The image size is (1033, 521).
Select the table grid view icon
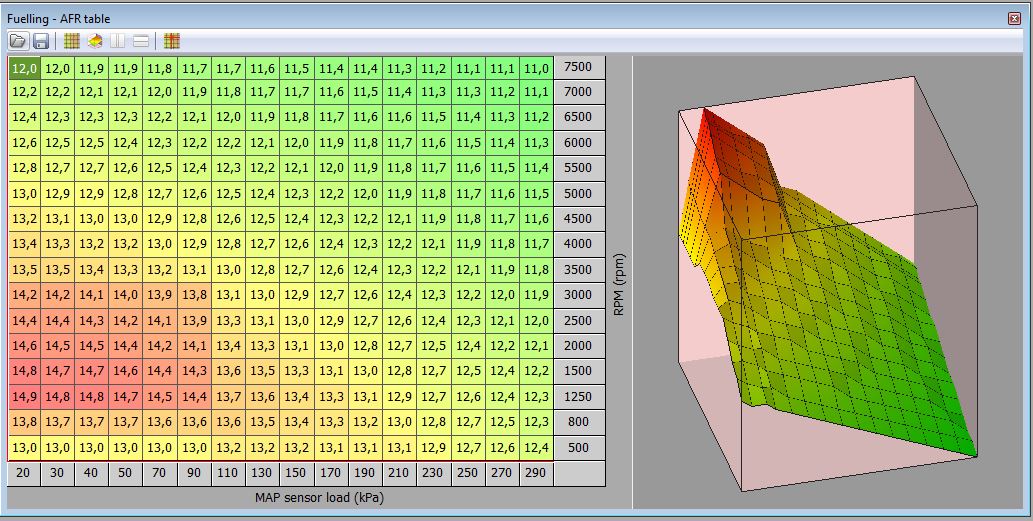pos(72,41)
